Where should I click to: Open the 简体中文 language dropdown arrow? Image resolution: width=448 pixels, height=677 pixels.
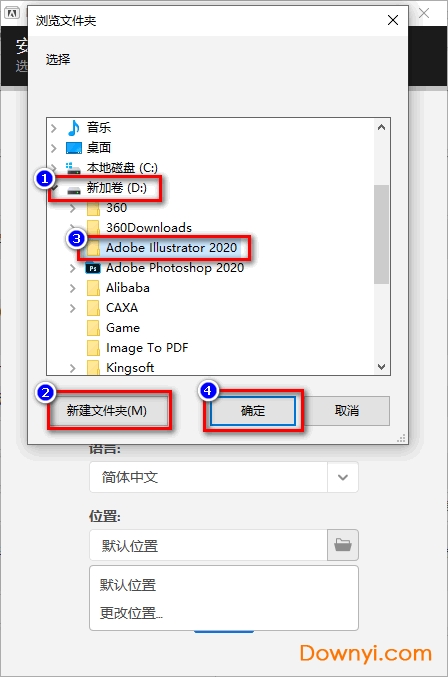point(343,477)
